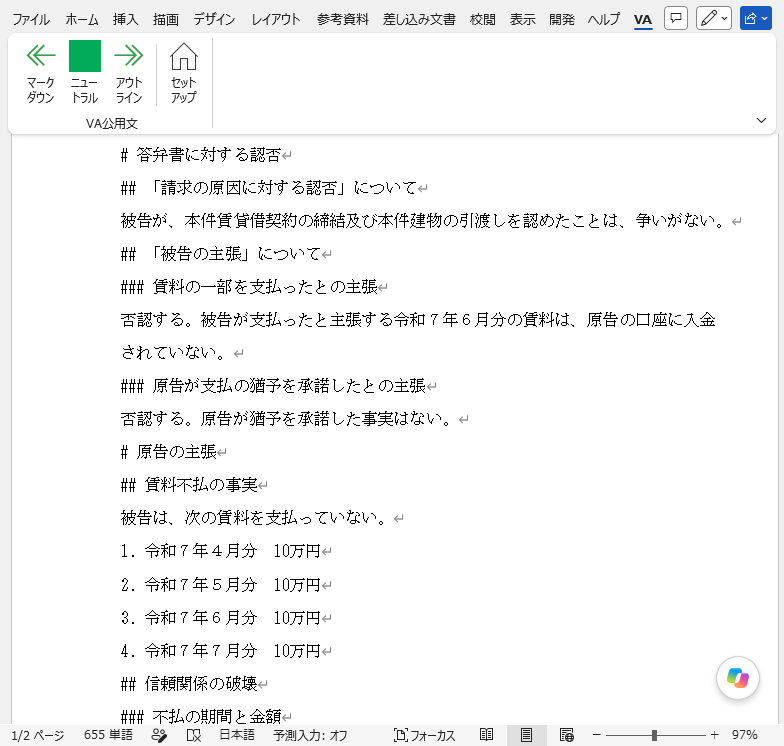The width and height of the screenshot is (784, 746).
Task: Click the line '被告は、次の賃料を支払っていない。'
Action: [255, 518]
